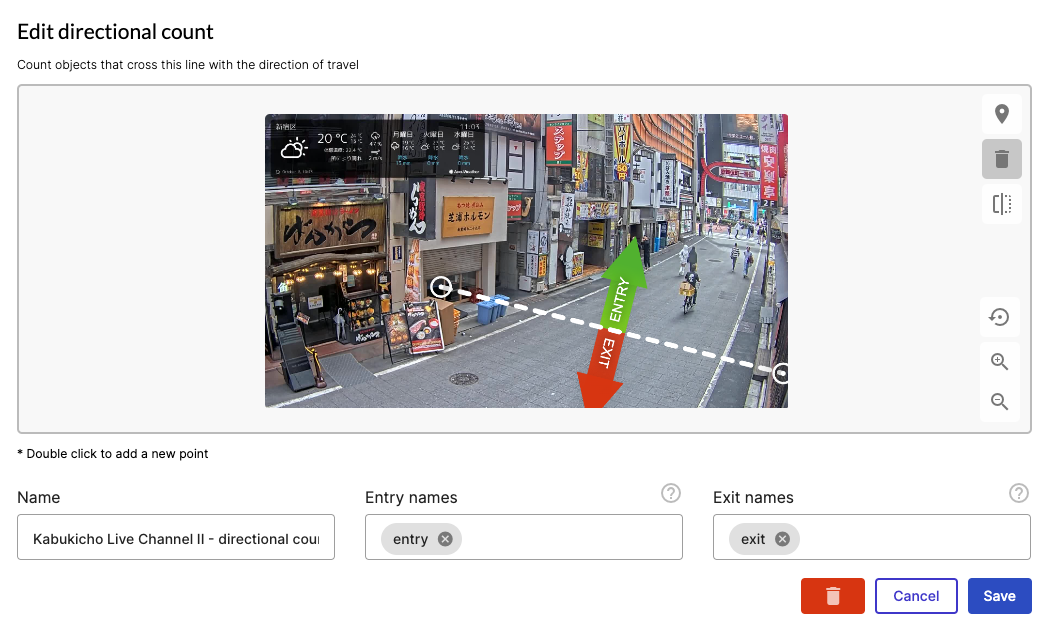Remove the 'entry' tag chip
Image resolution: width=1047 pixels, height=622 pixels.
(445, 539)
